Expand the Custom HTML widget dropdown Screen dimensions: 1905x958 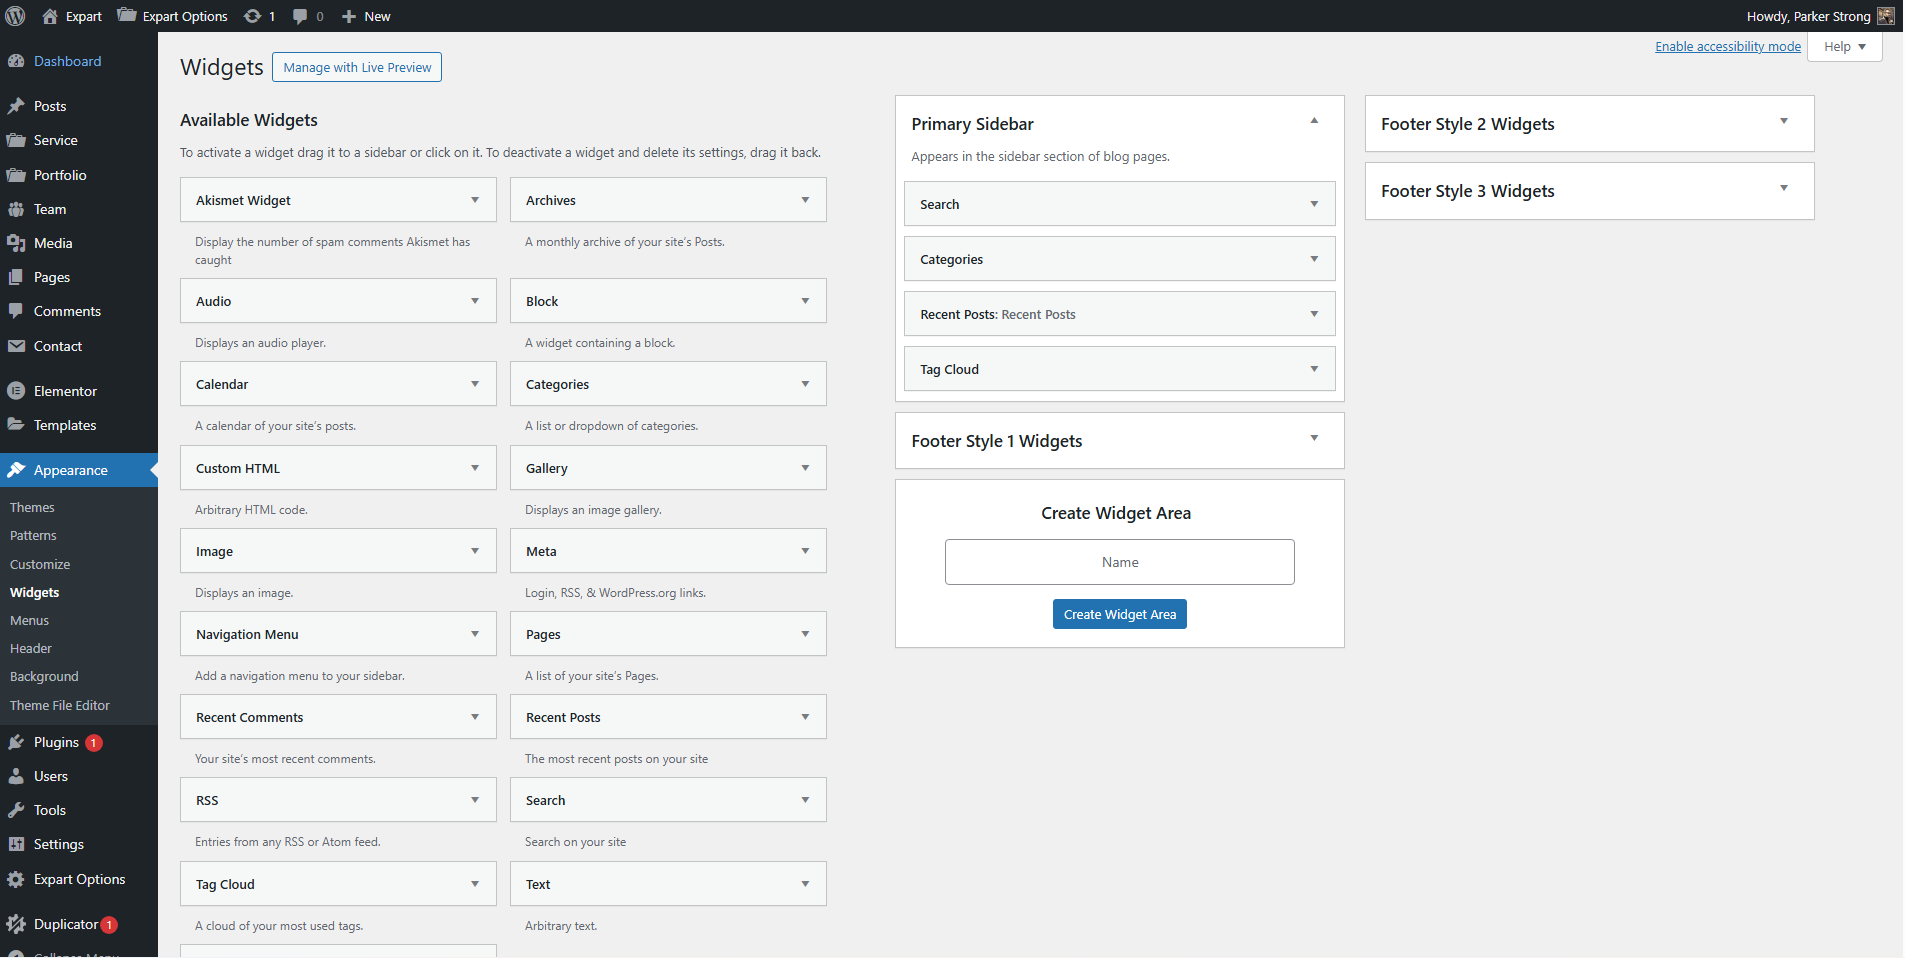(475, 468)
